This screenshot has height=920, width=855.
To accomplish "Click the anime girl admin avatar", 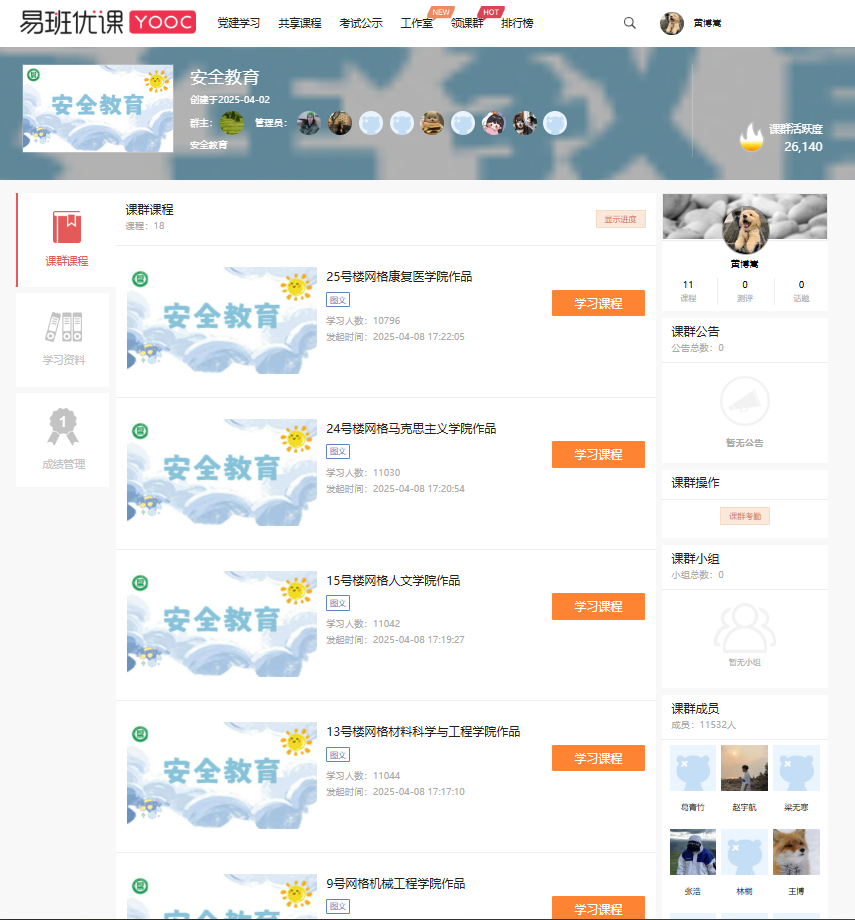I will [x=494, y=123].
